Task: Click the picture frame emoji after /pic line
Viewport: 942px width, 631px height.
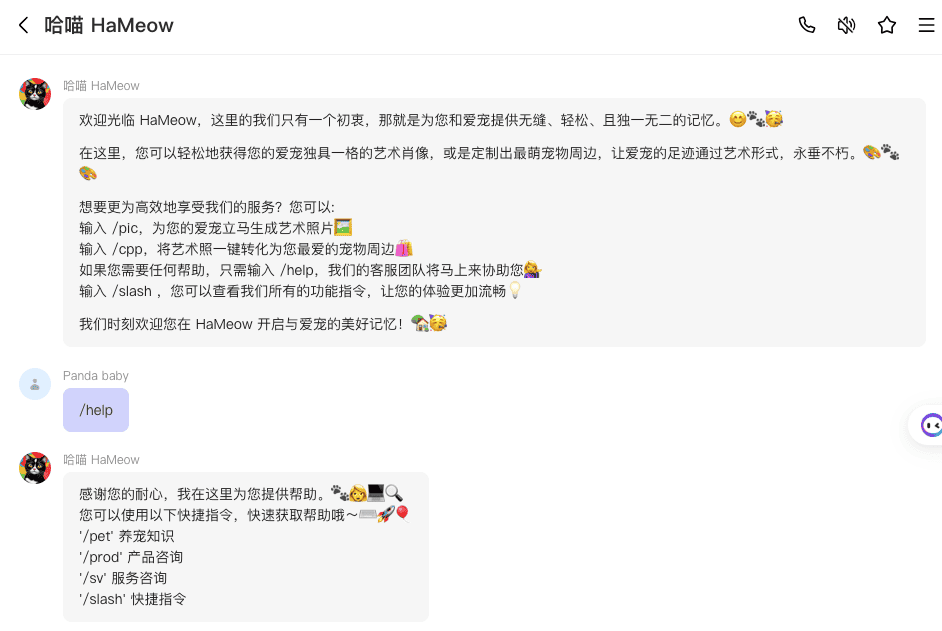Action: pos(343,228)
